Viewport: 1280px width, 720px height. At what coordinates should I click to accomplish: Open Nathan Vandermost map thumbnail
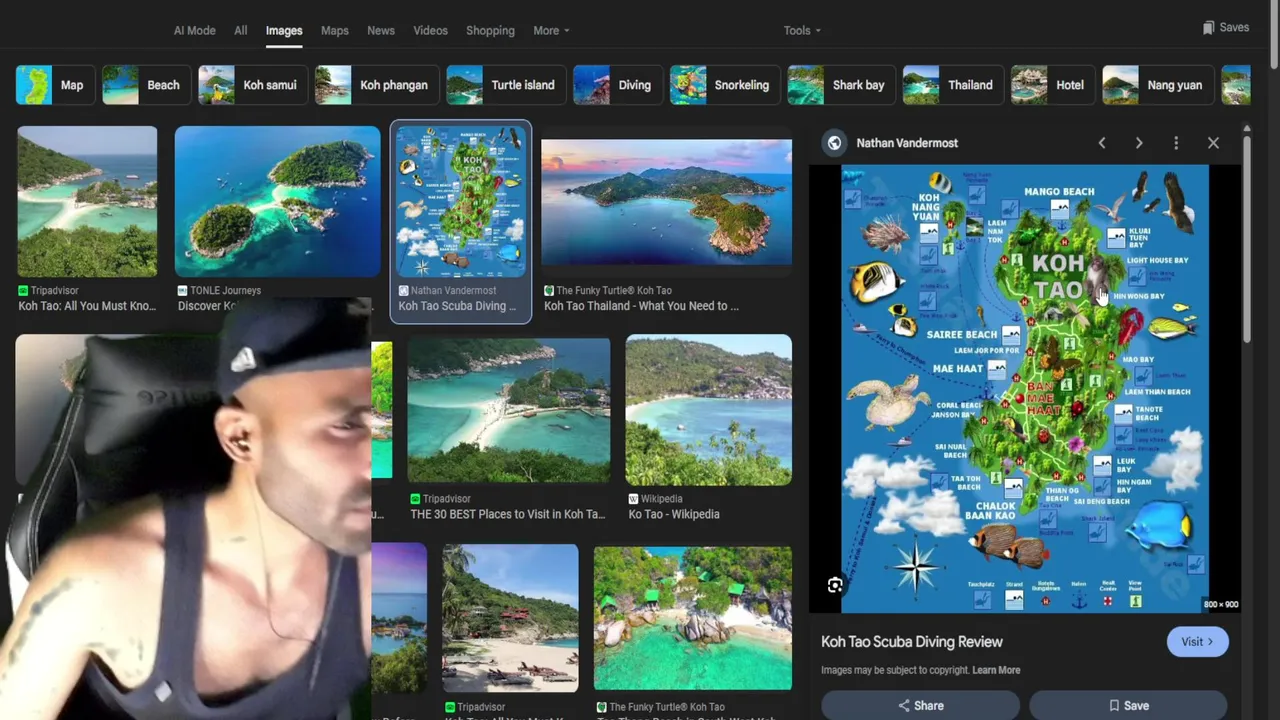pyautogui.click(x=461, y=201)
